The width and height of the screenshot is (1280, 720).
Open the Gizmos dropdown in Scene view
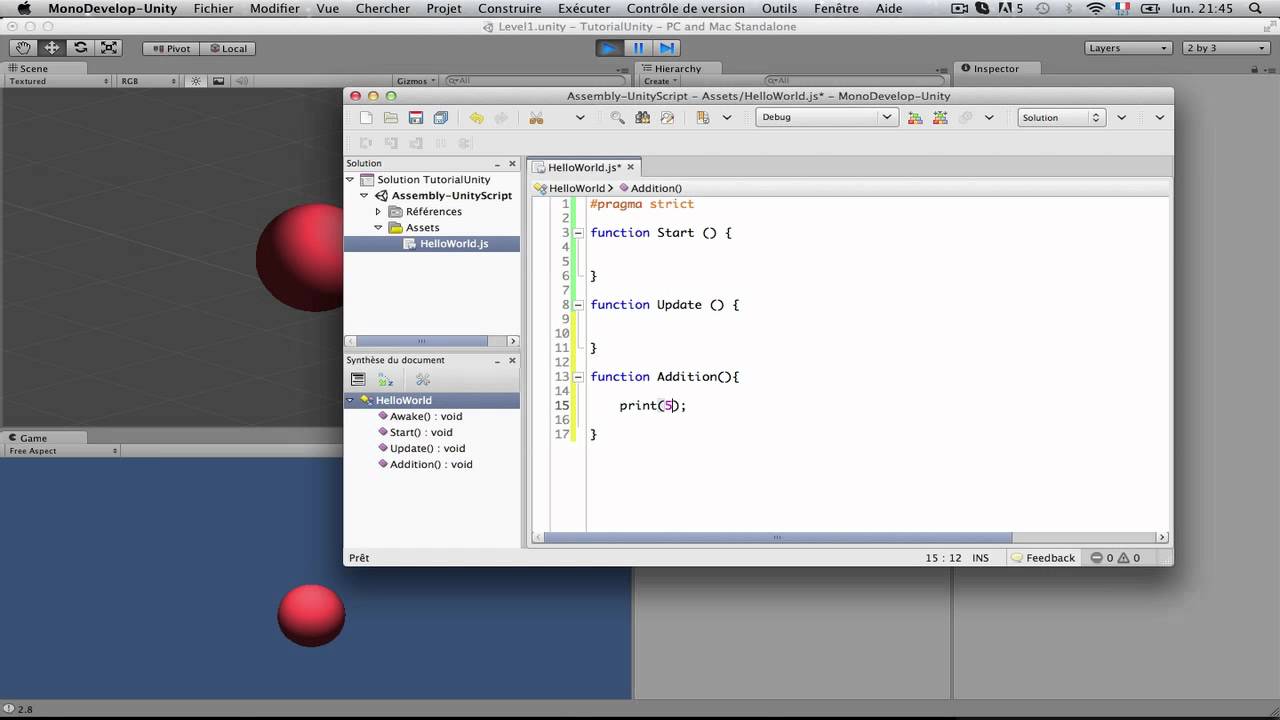pyautogui.click(x=416, y=81)
